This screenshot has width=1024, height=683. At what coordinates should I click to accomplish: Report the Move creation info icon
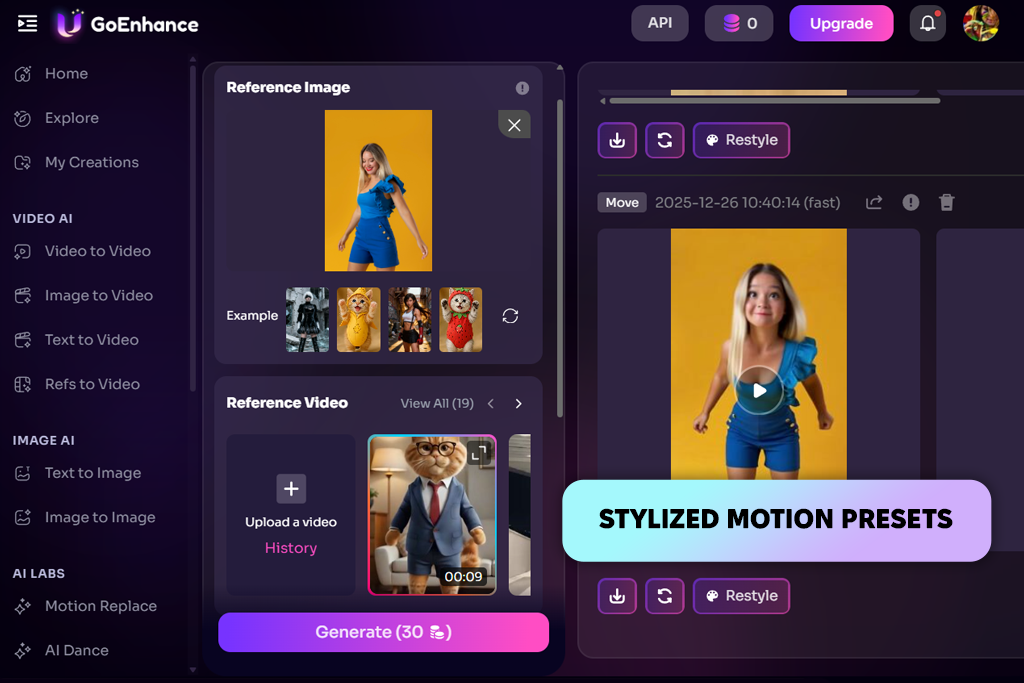pyautogui.click(x=910, y=202)
